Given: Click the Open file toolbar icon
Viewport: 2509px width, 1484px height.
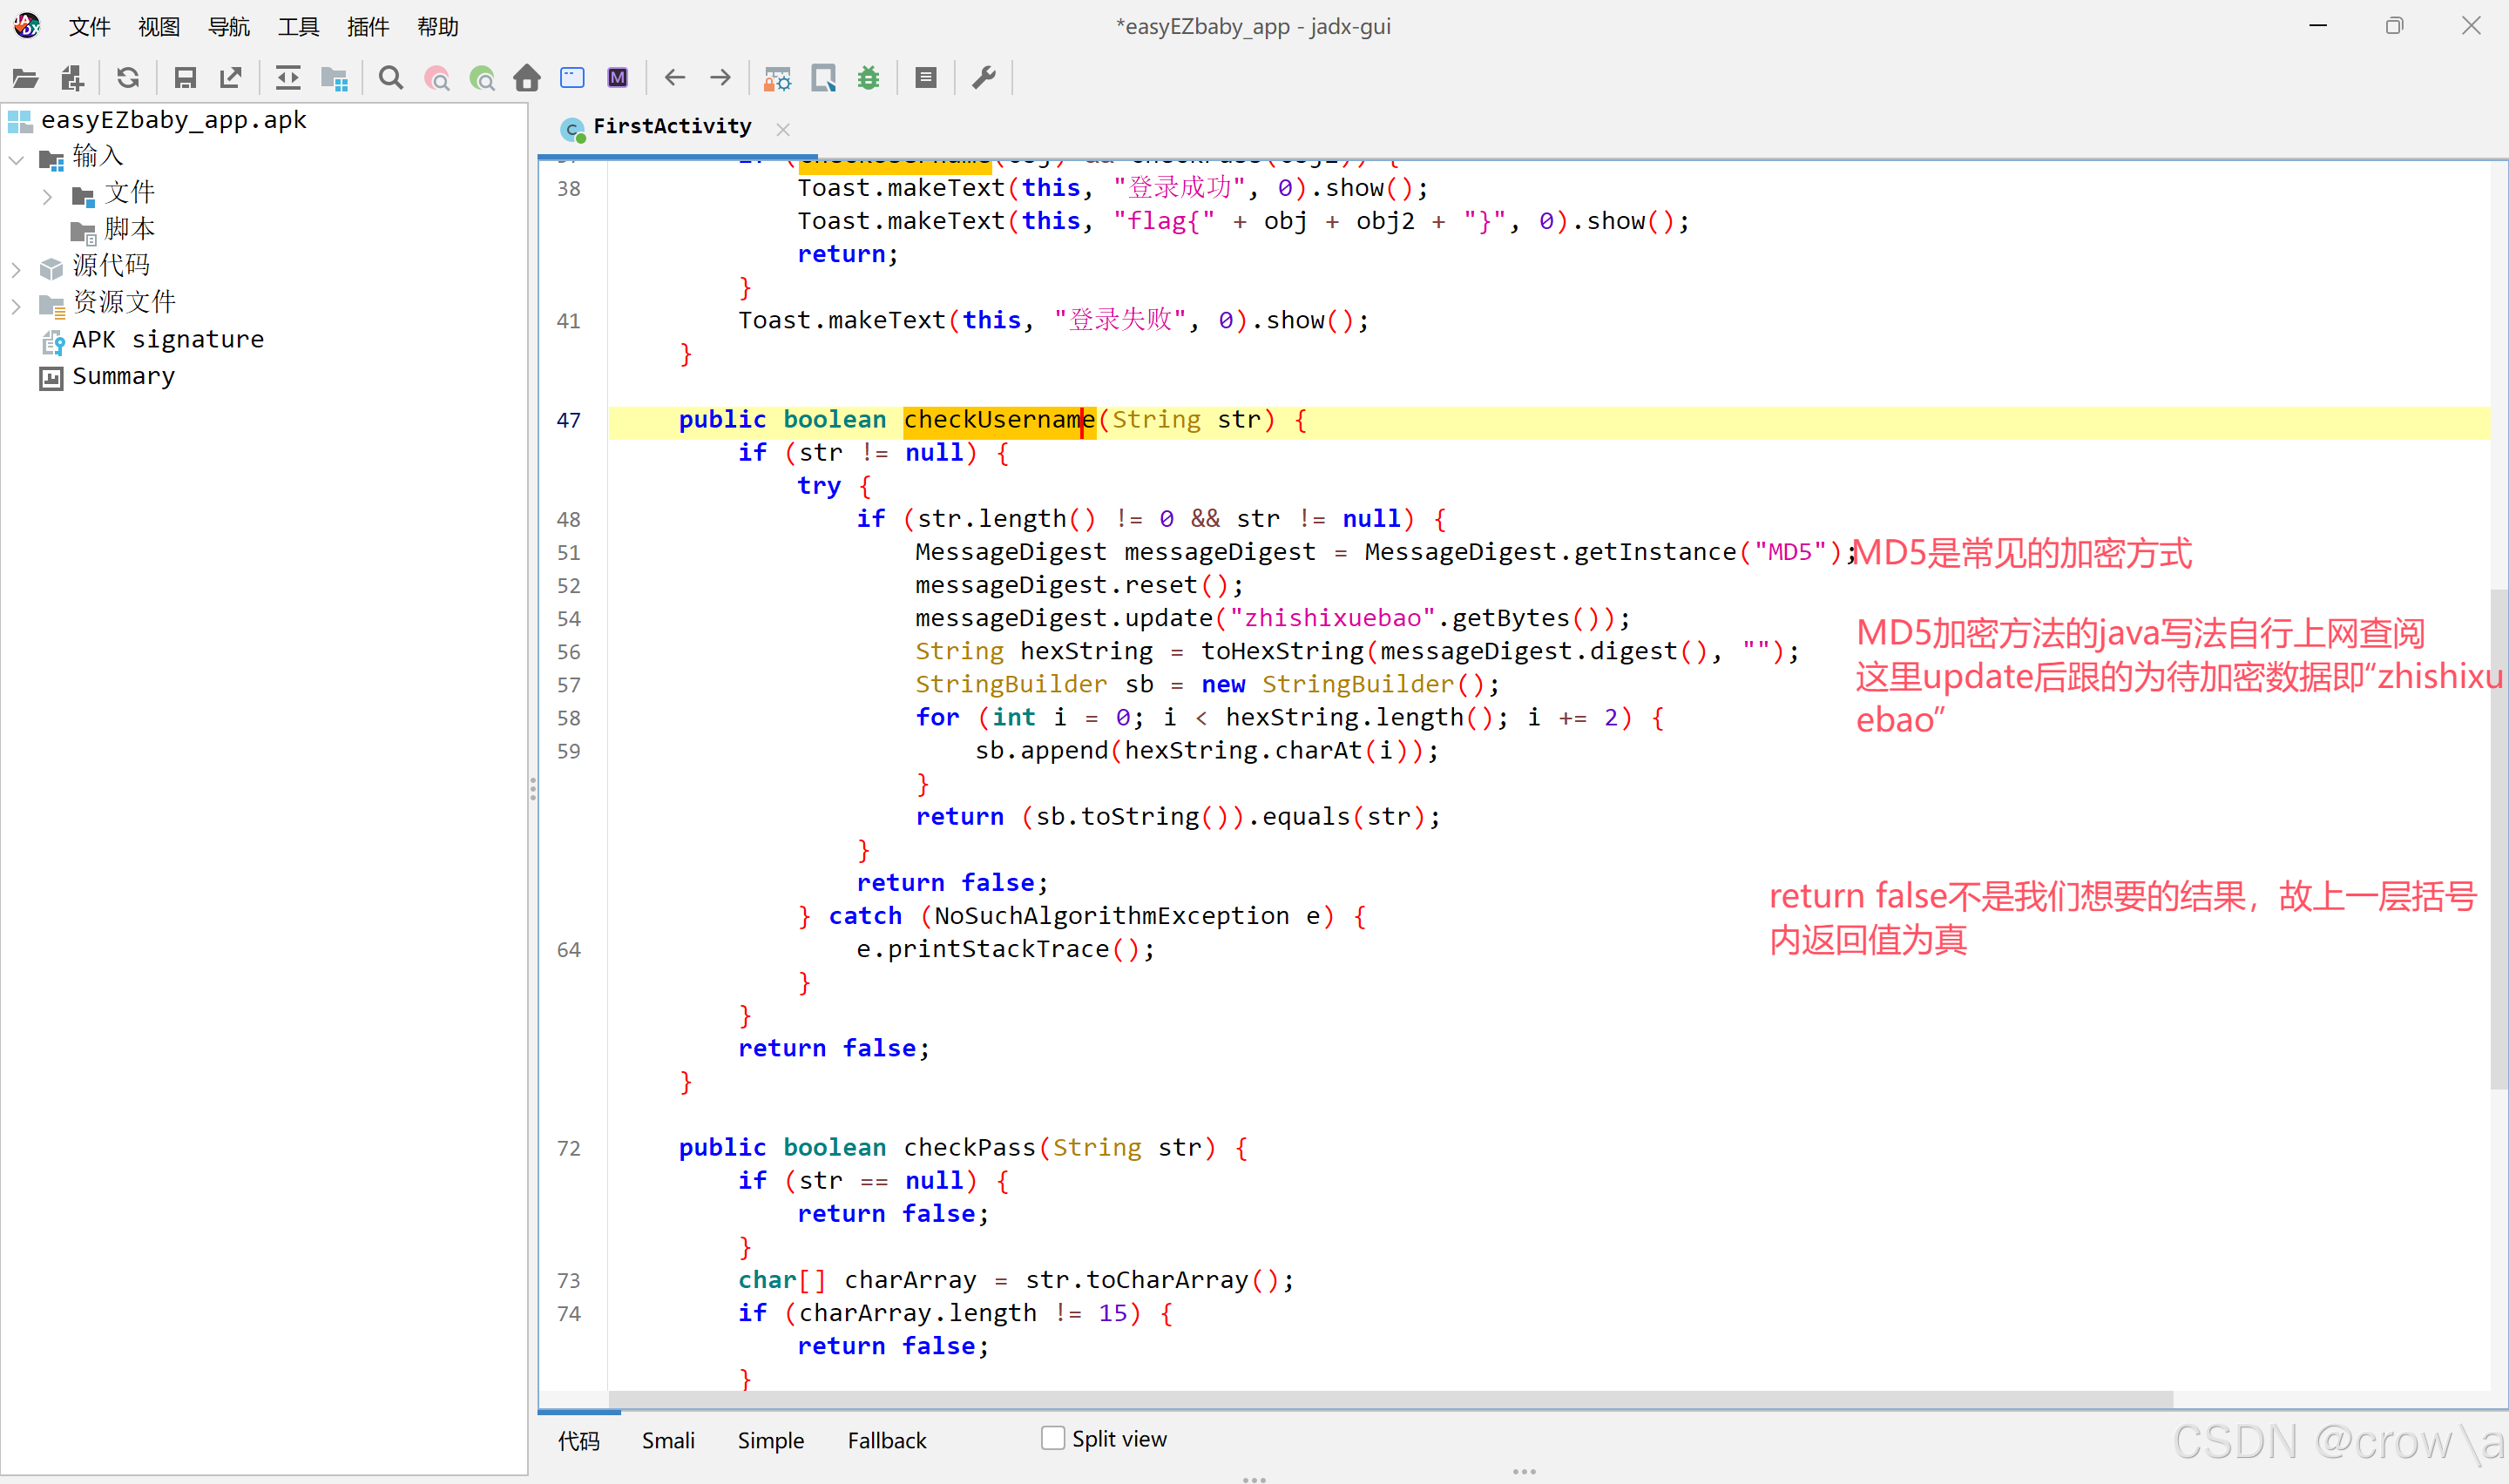Looking at the screenshot, I should point(25,78).
